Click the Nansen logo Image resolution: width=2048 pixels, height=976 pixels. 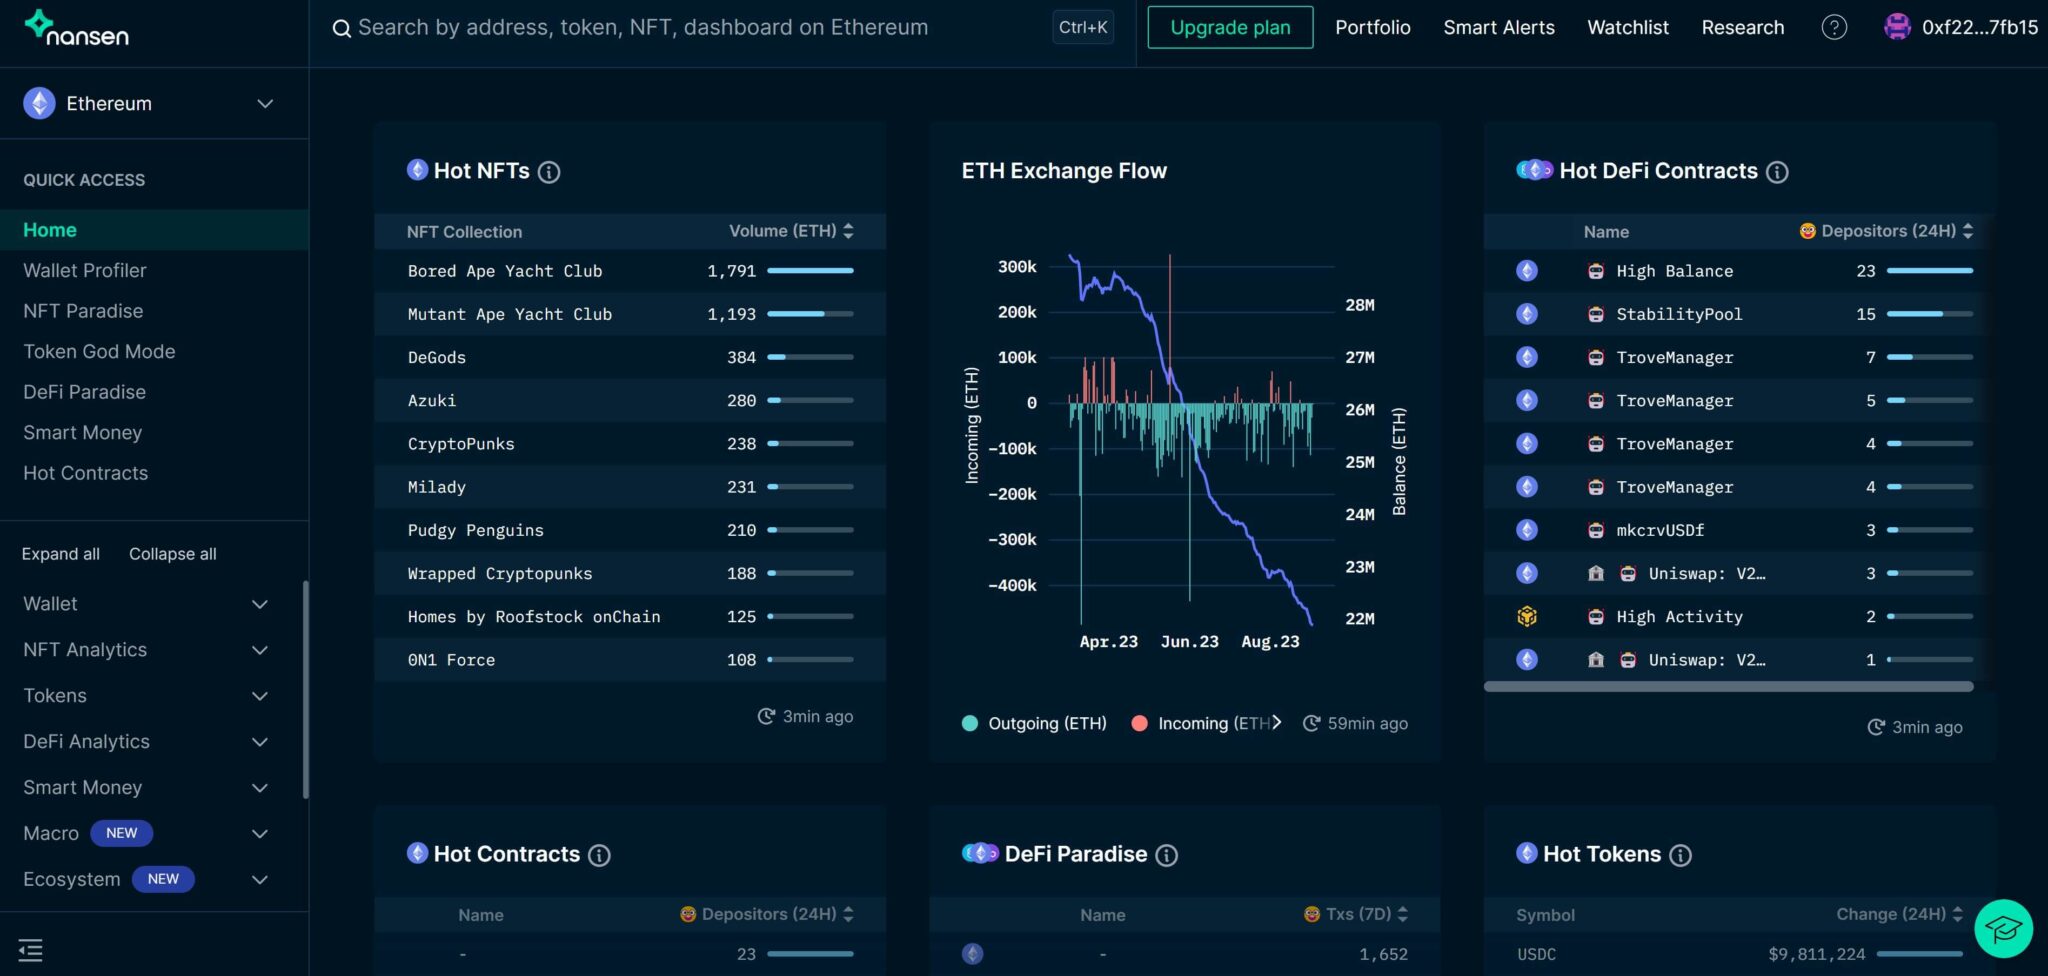77,29
